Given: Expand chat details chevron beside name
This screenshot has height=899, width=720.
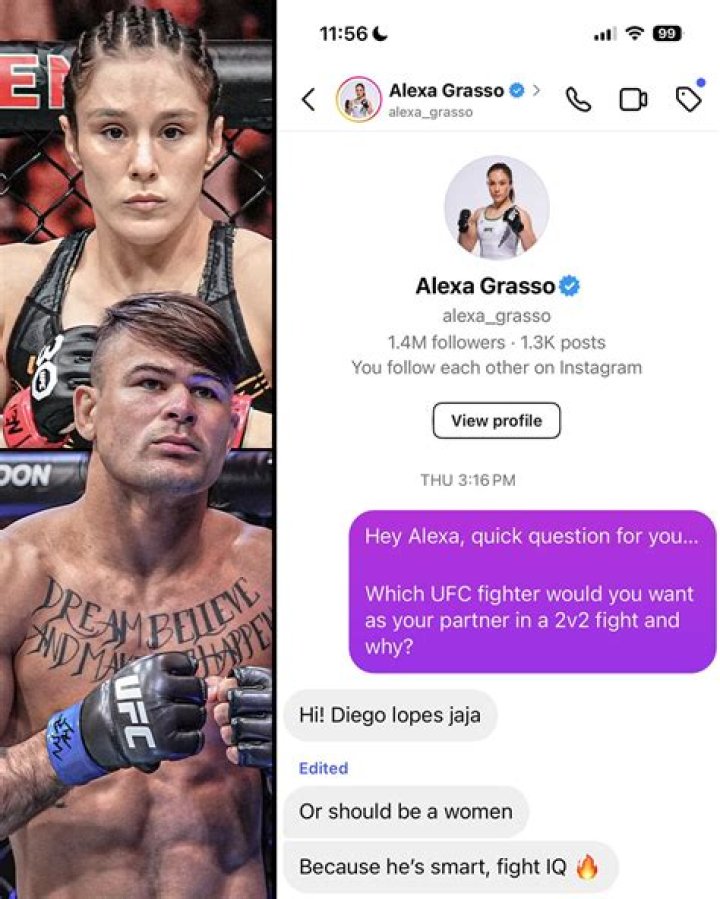Looking at the screenshot, I should click(536, 90).
